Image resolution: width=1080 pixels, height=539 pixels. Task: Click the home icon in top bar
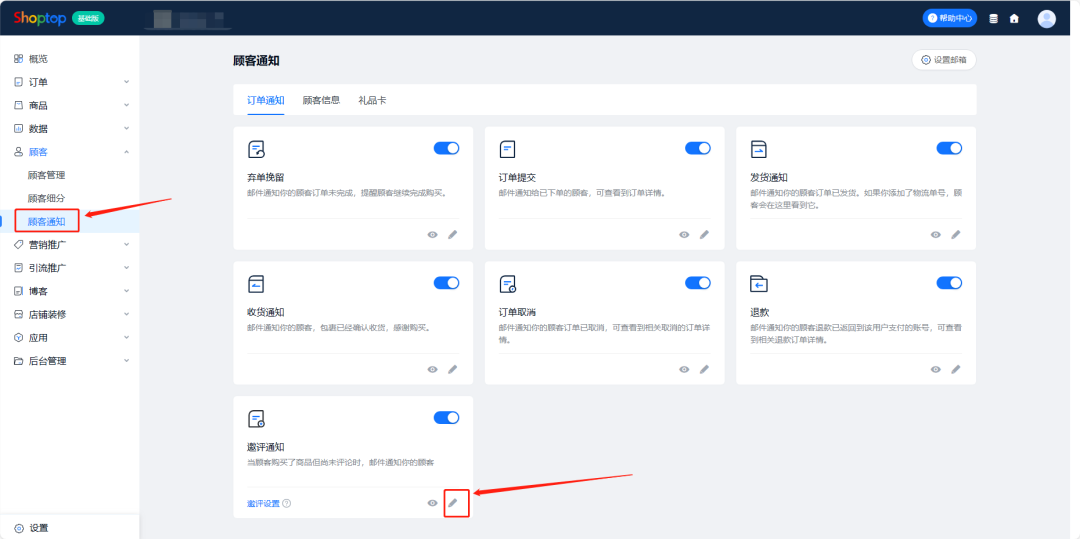pyautogui.click(x=1014, y=18)
